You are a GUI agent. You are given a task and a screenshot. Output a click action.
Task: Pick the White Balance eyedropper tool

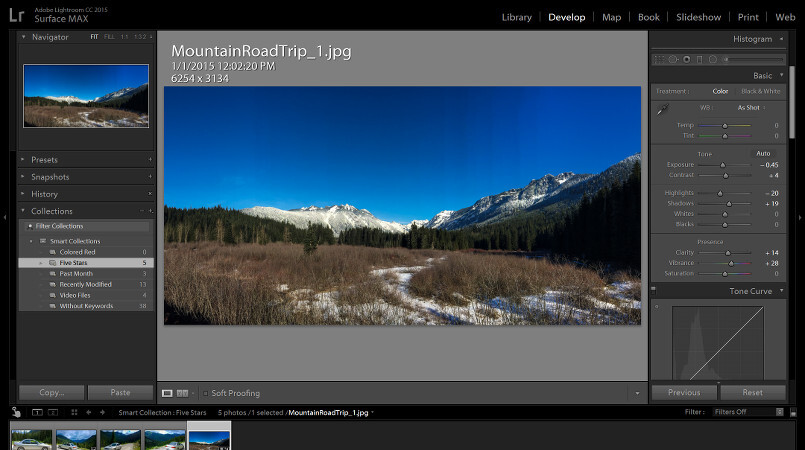(663, 109)
